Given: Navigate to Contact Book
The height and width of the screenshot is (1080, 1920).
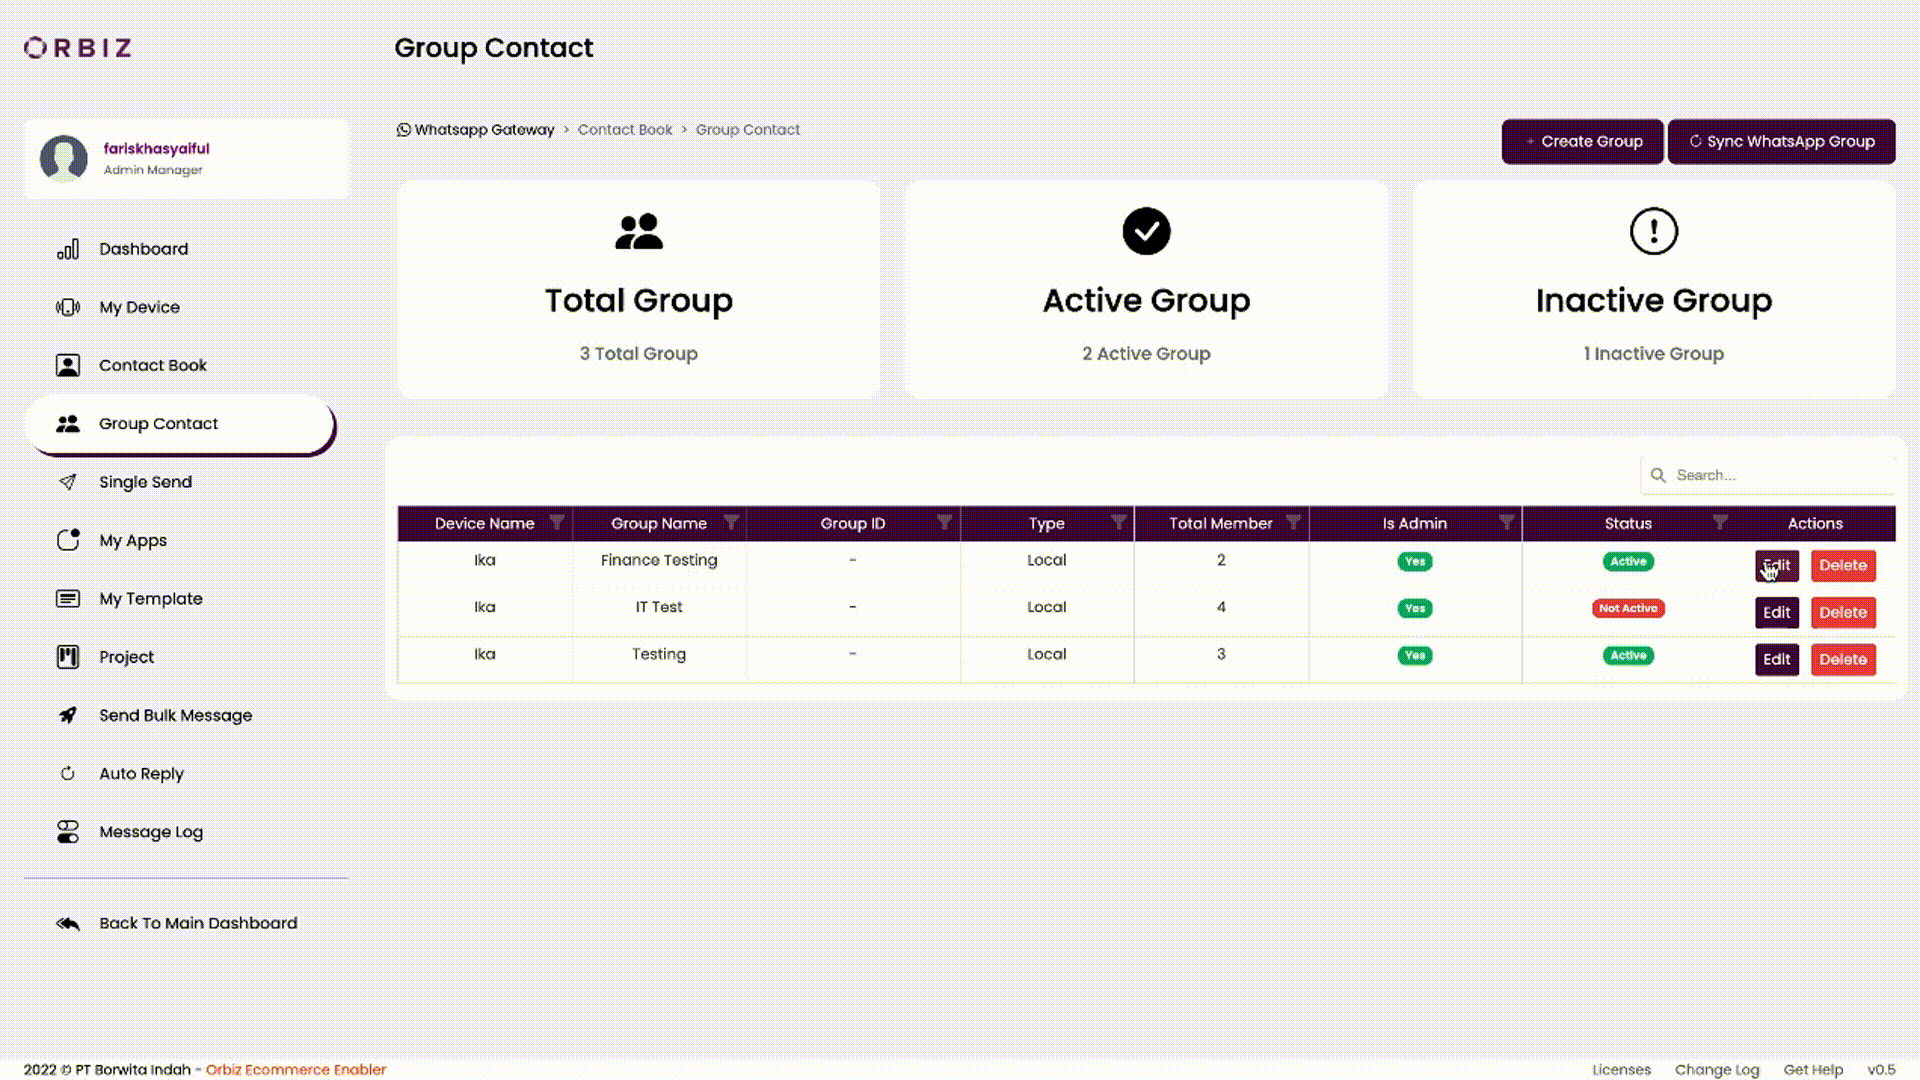Looking at the screenshot, I should (152, 365).
